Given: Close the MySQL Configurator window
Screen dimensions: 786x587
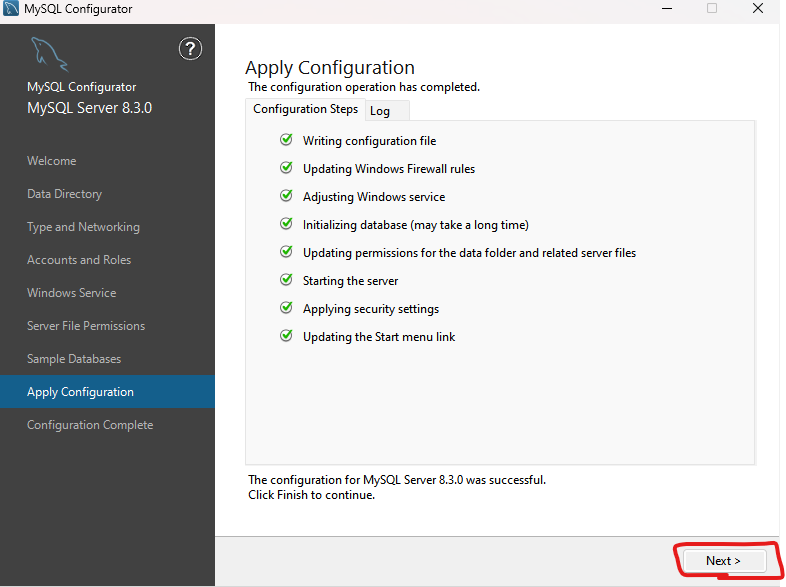Looking at the screenshot, I should click(758, 9).
